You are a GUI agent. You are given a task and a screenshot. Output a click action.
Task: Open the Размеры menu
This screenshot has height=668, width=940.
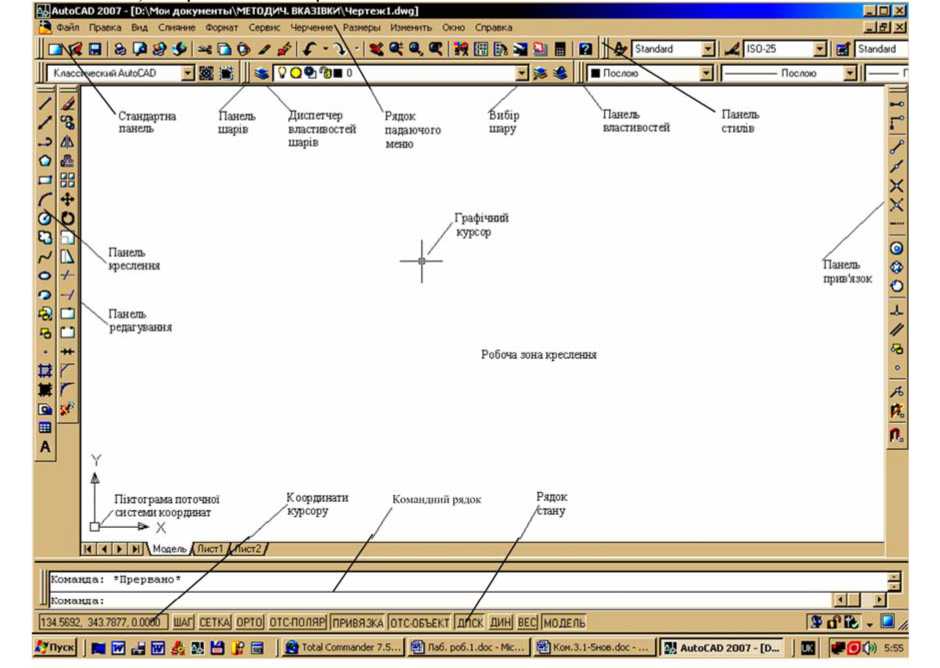361,28
